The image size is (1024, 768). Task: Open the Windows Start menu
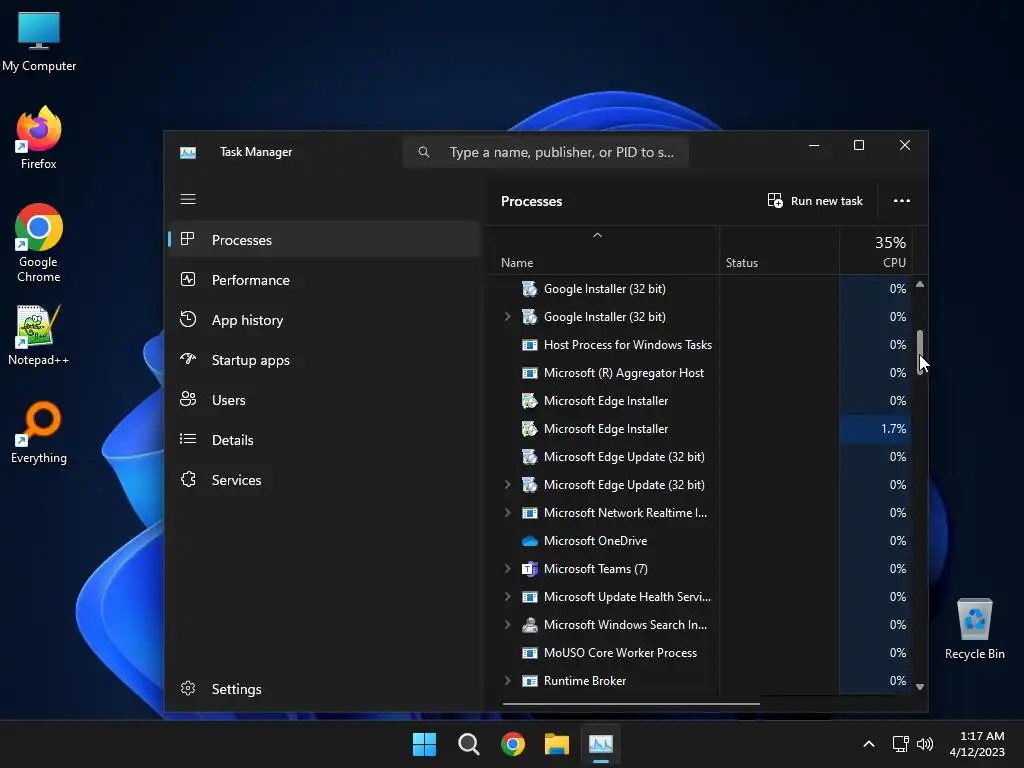(424, 744)
